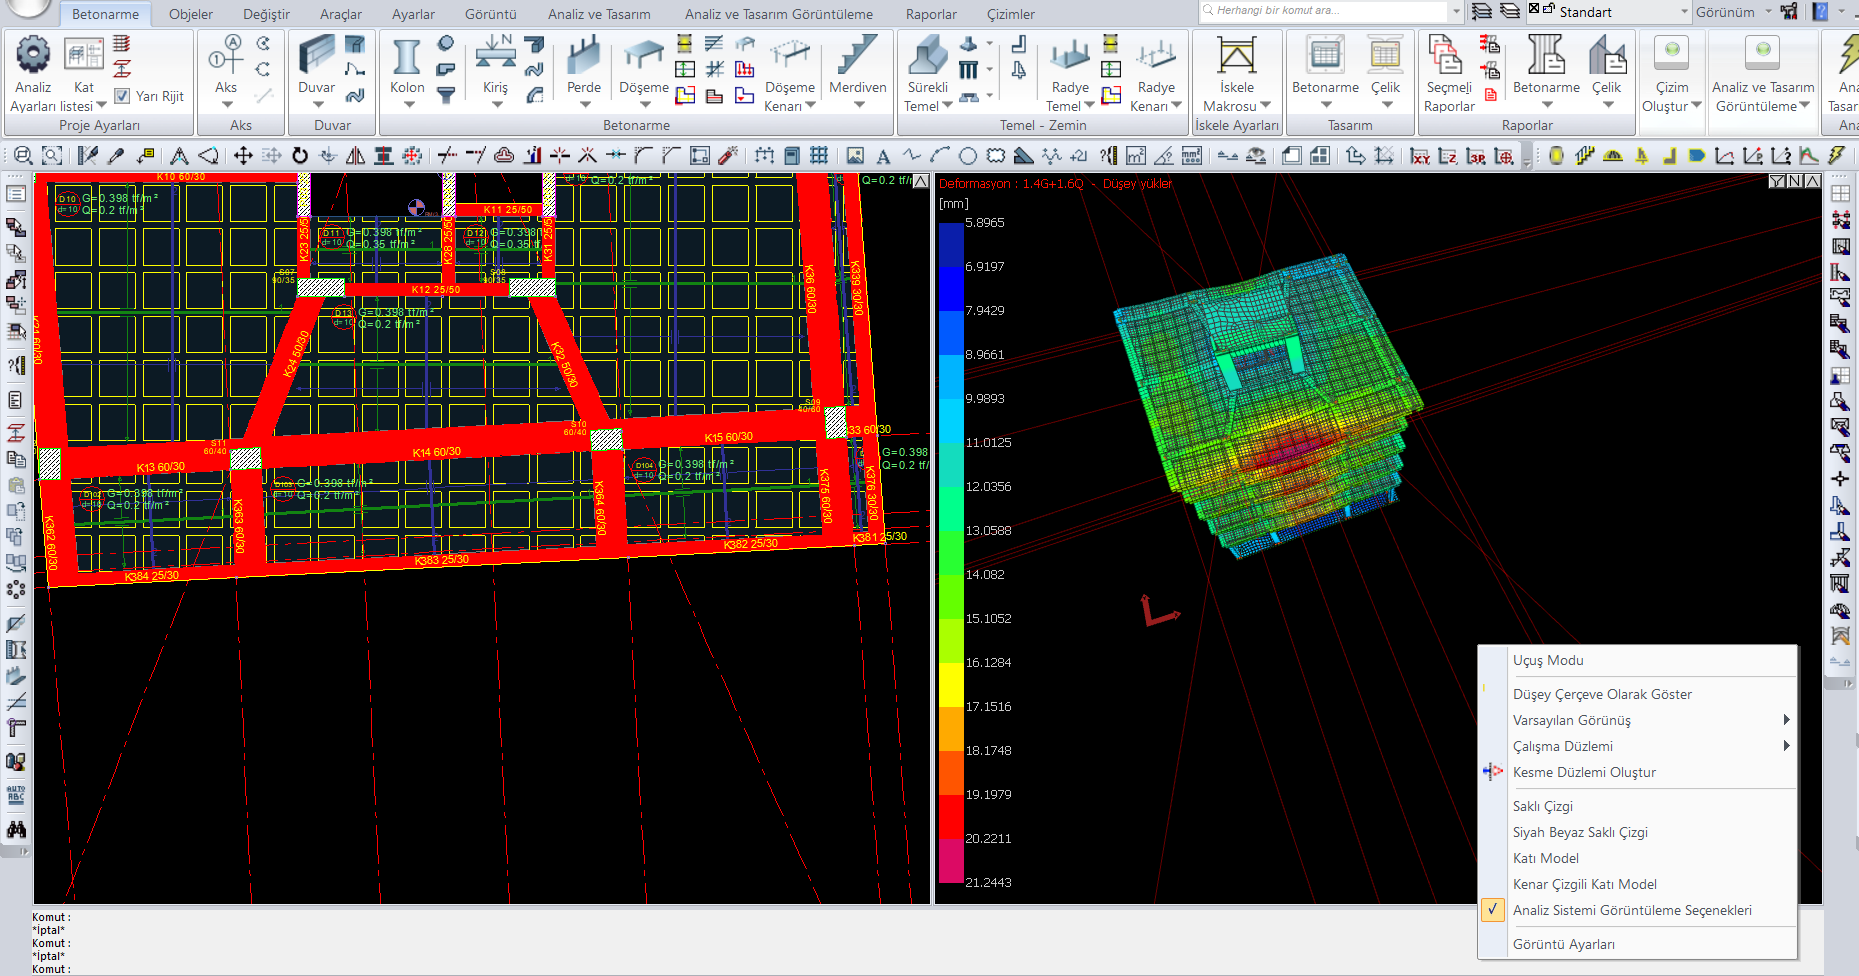Toggle Analiz Sistemi Görüntüleme Seçenekleri checkmark
This screenshot has width=1859, height=976.
1492,910
